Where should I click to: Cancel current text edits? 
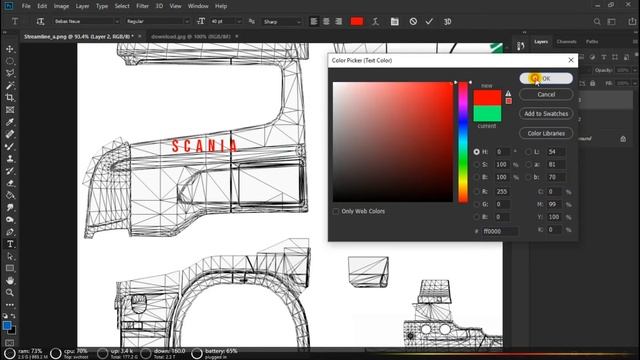click(x=413, y=22)
